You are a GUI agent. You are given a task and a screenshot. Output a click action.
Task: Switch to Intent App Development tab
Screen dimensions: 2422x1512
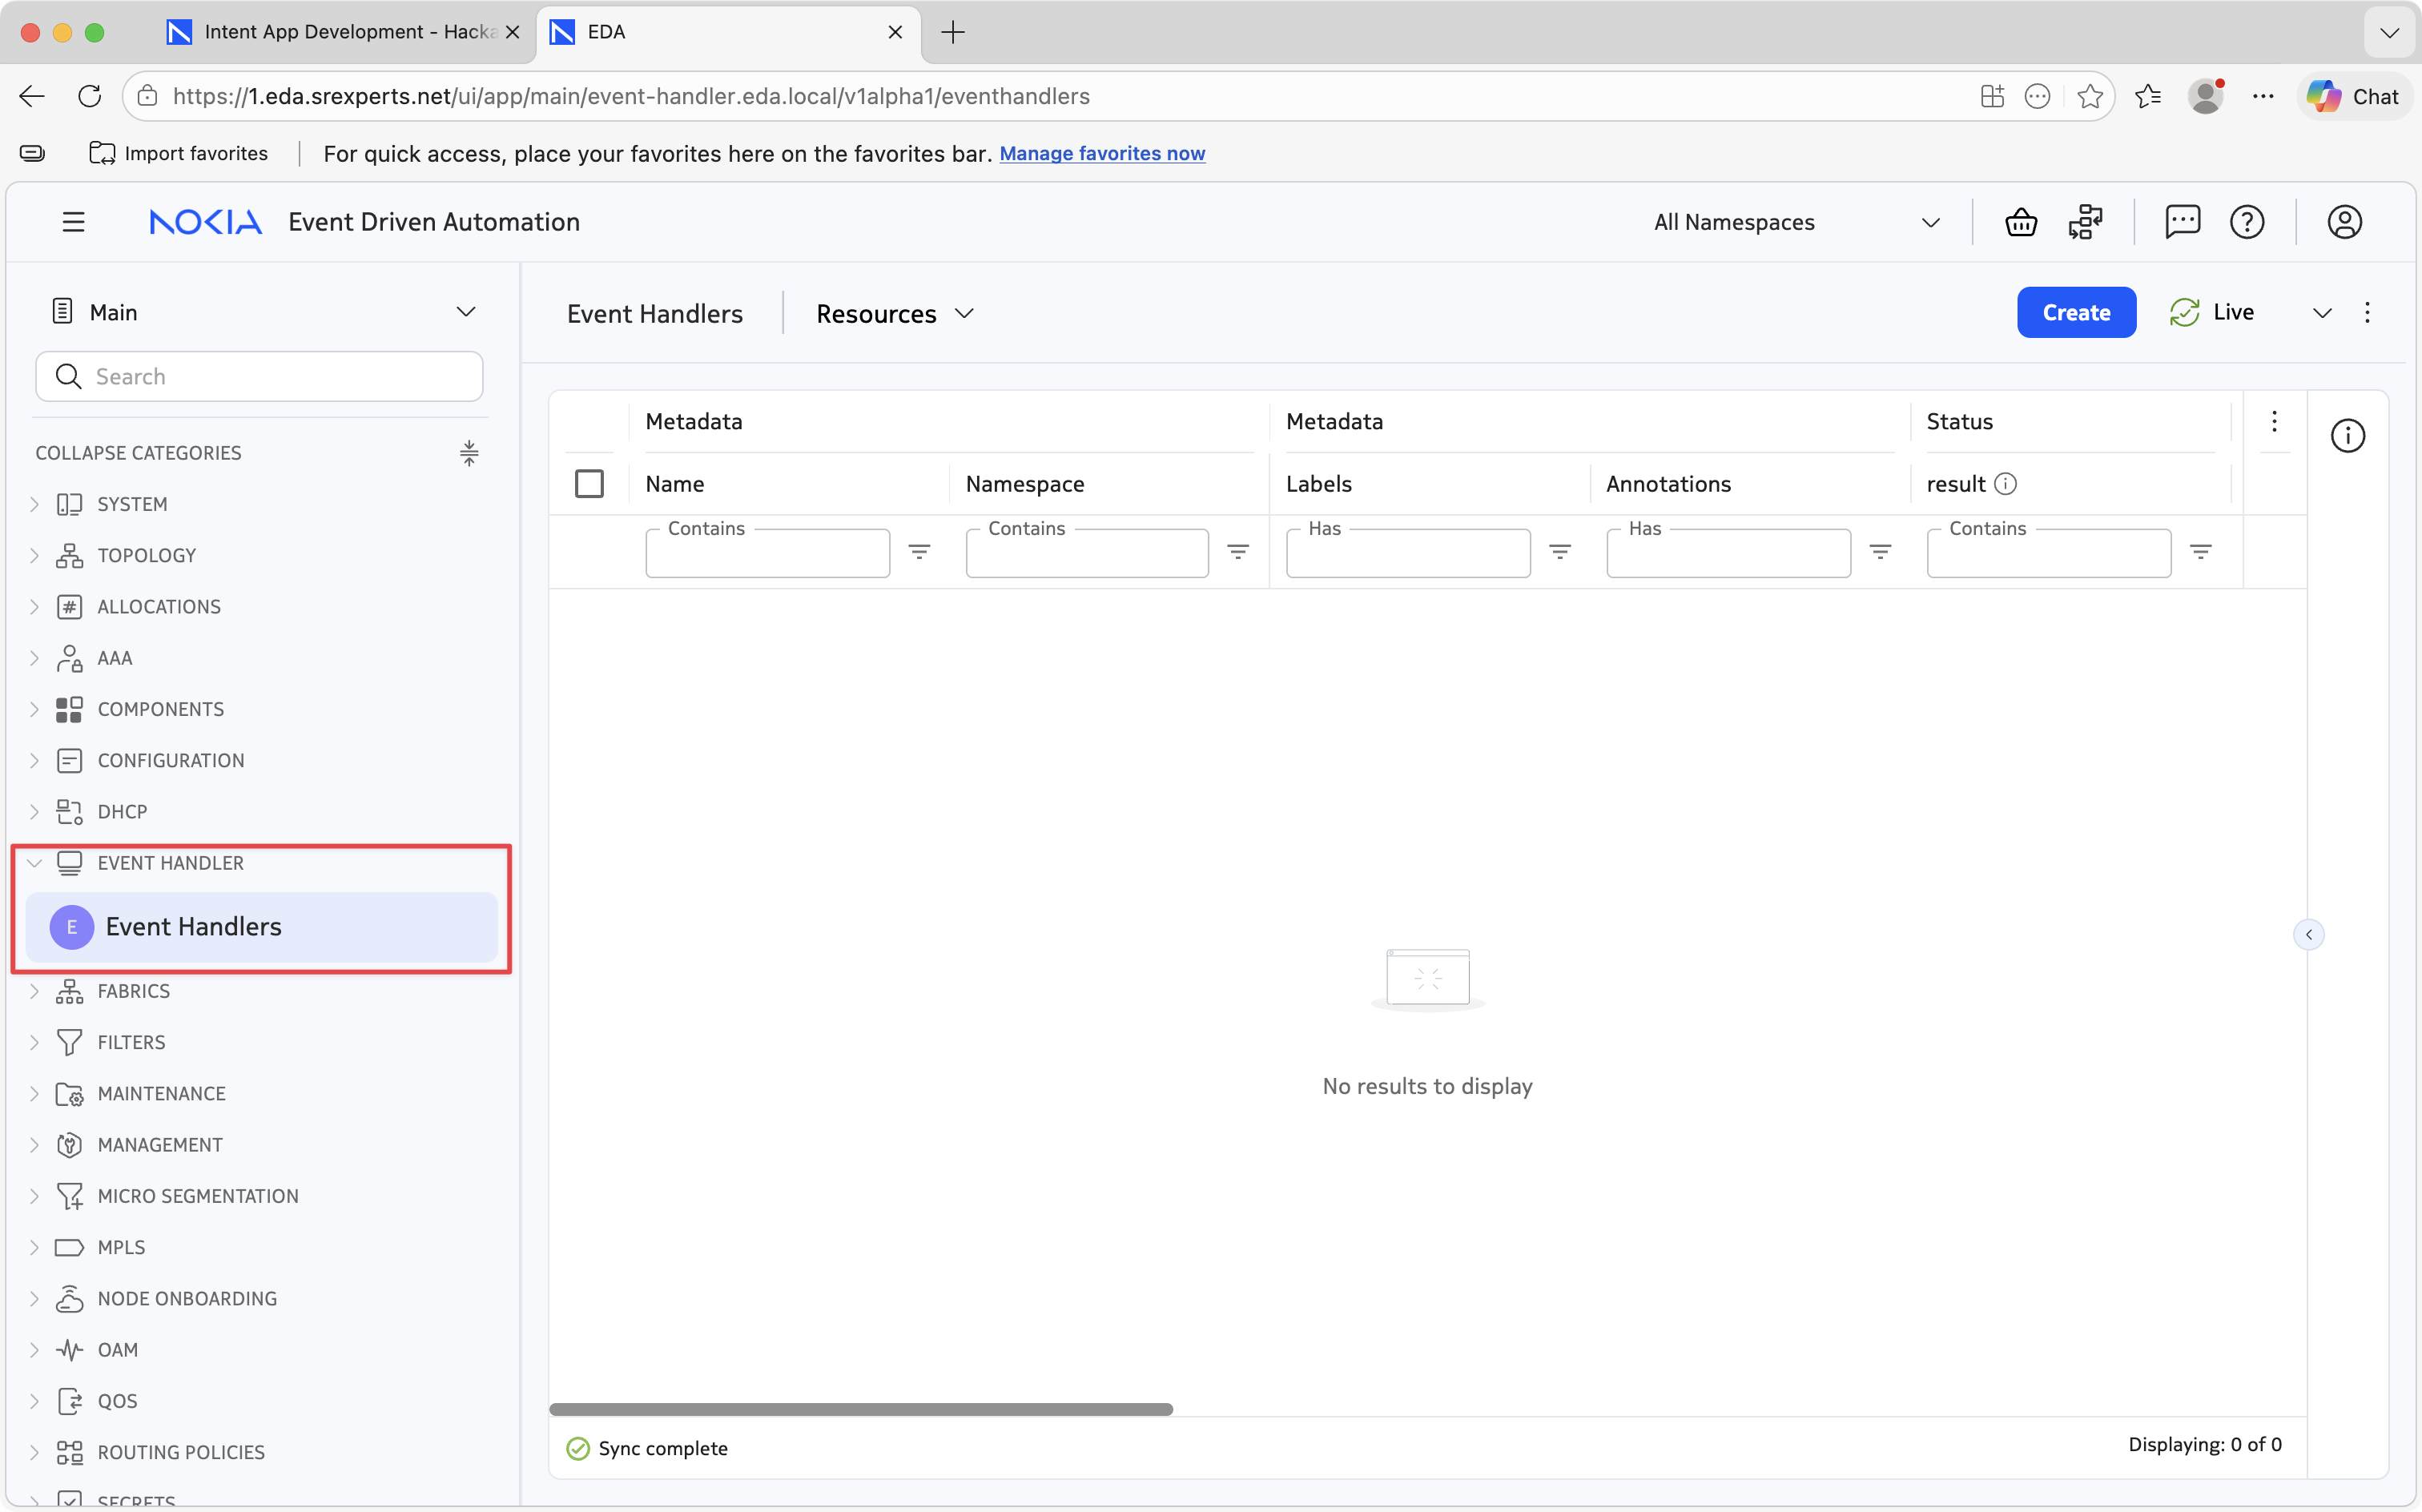point(343,32)
